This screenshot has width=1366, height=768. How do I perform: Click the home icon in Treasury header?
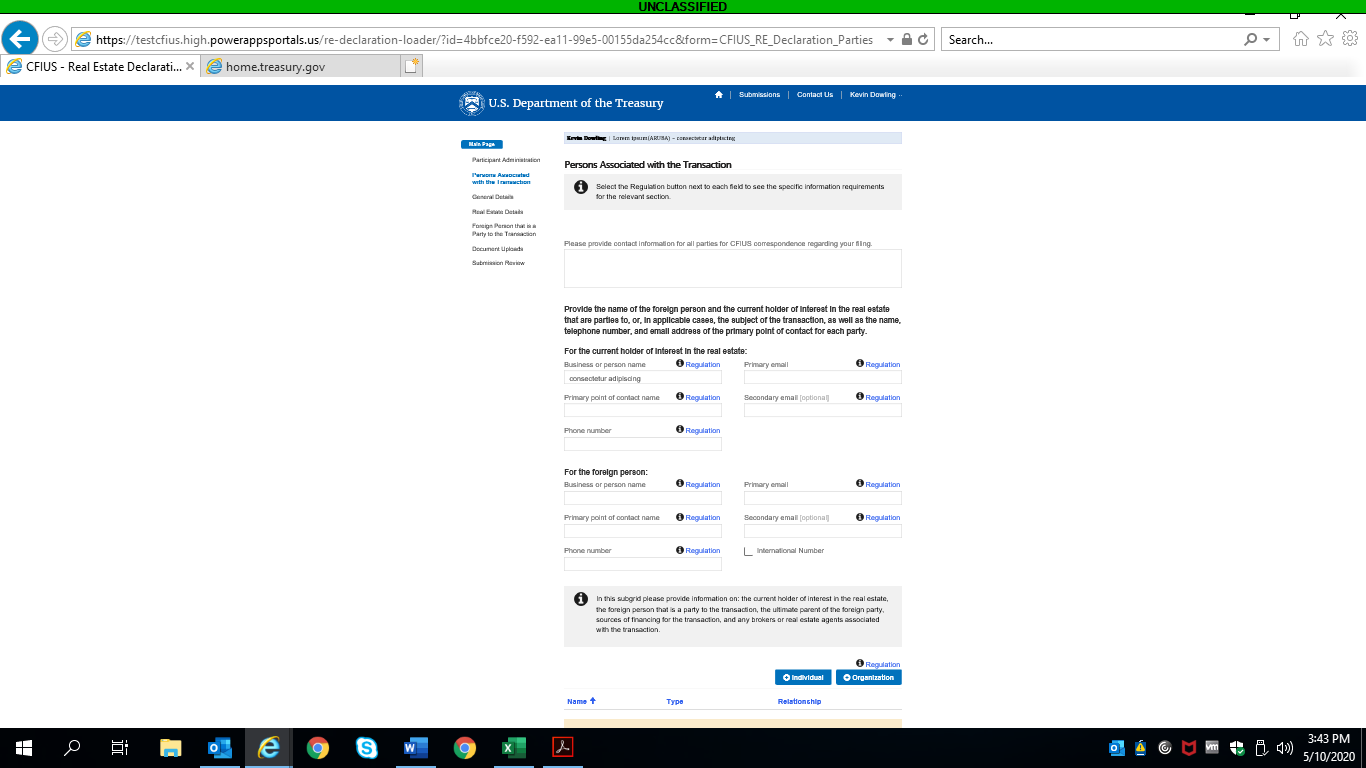(x=718, y=95)
